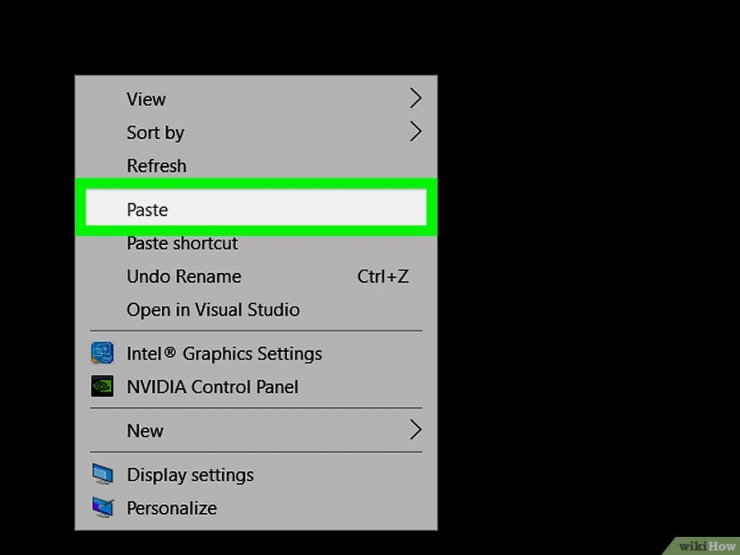
Task: Click the green NVIDIA logo icon
Action: [x=102, y=386]
